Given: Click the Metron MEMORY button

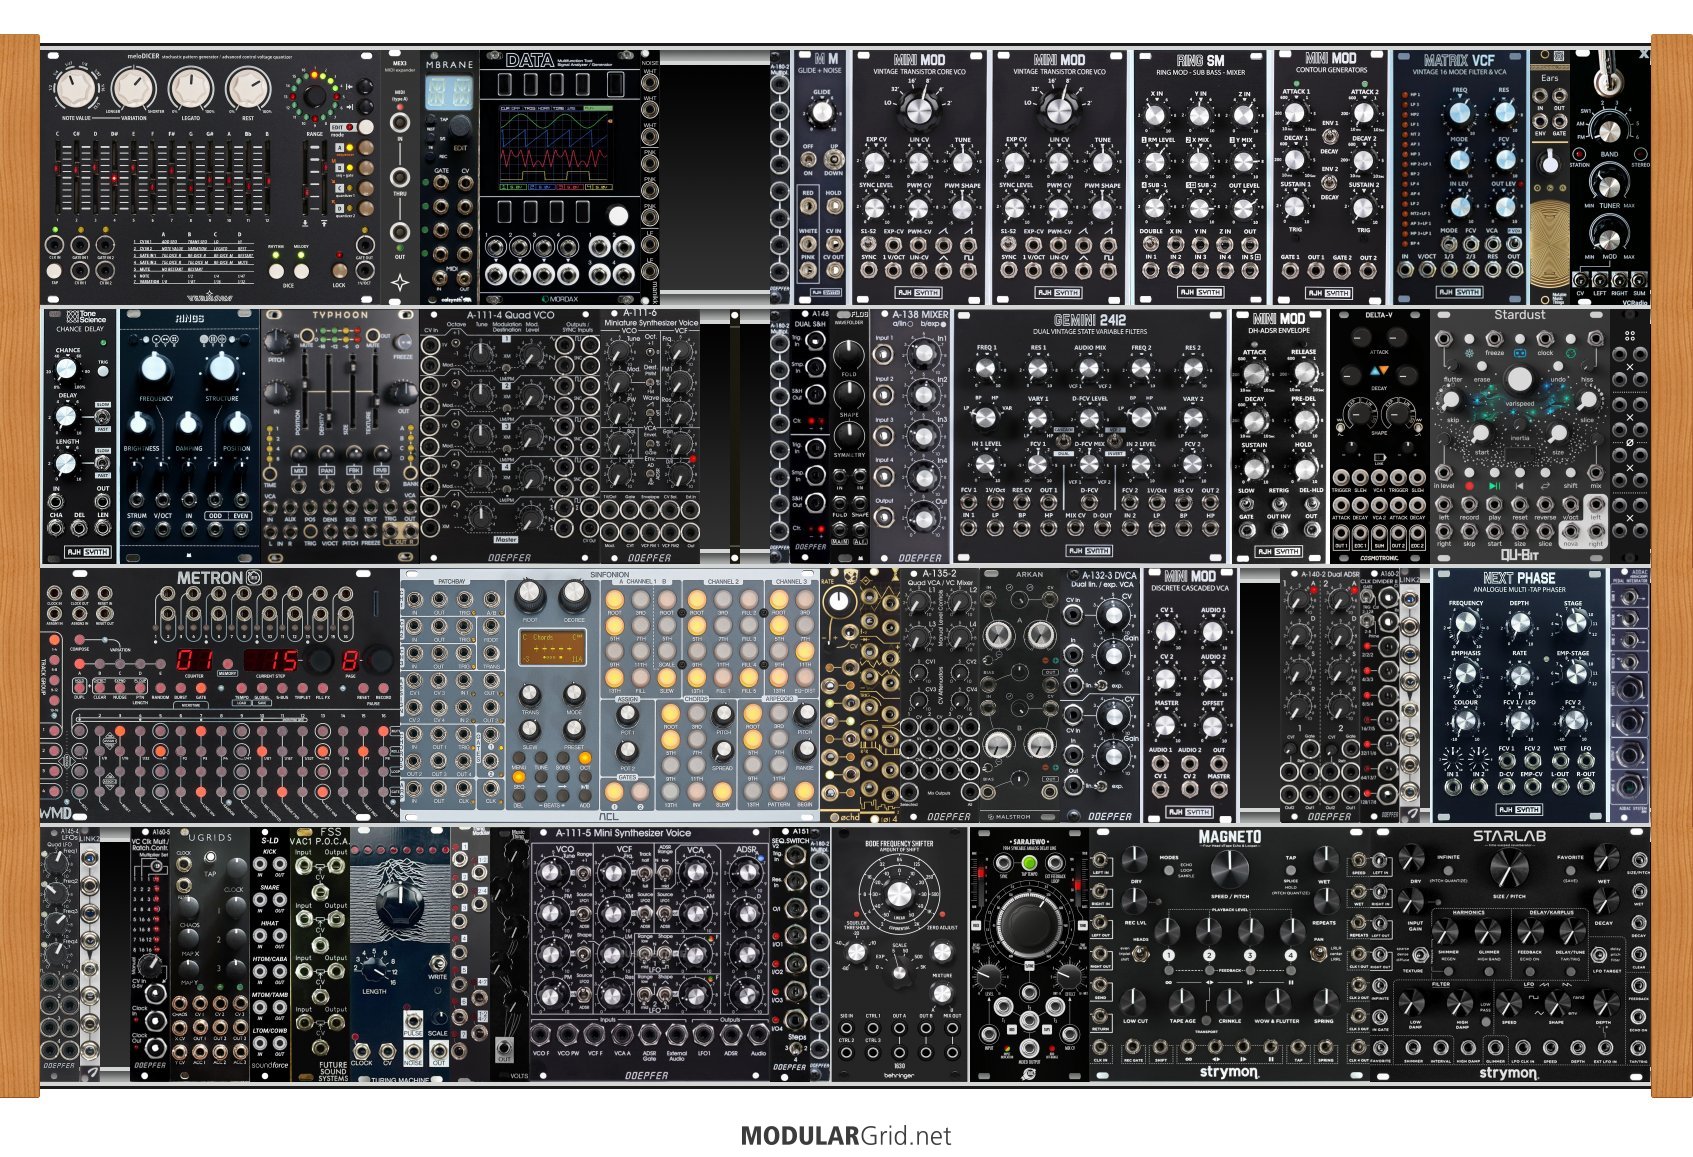Looking at the screenshot, I should 227,664.
